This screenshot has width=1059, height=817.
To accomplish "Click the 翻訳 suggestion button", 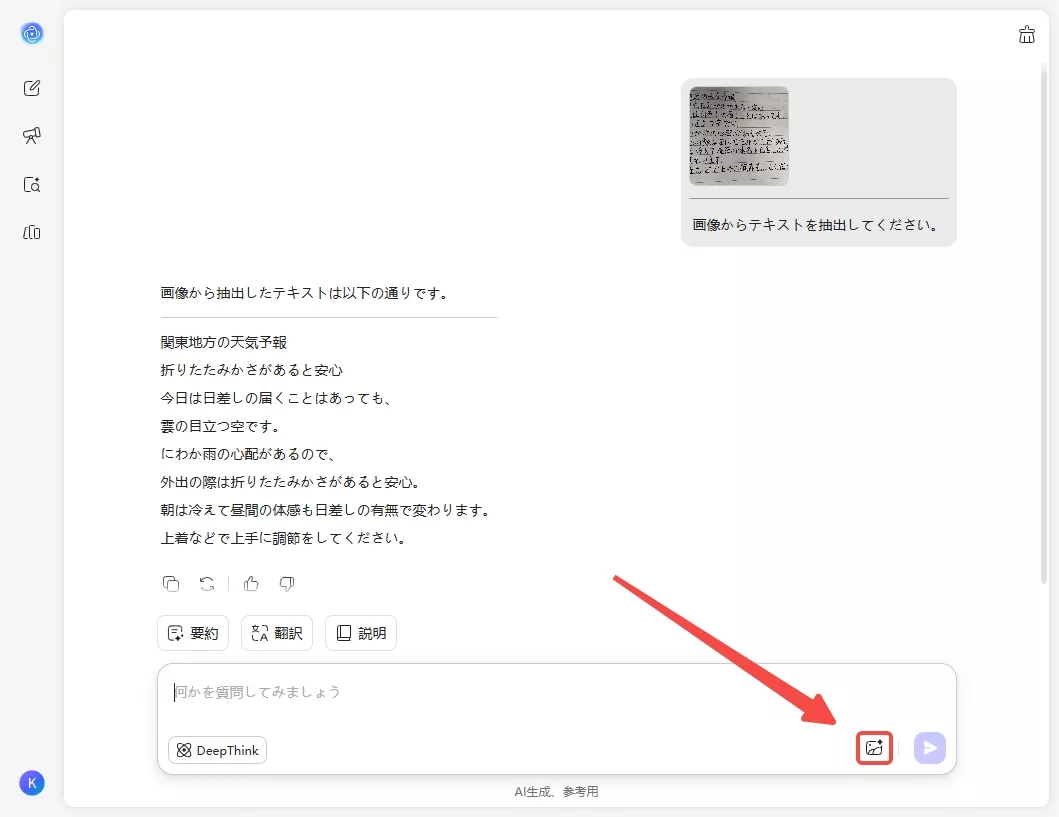I will (x=276, y=632).
